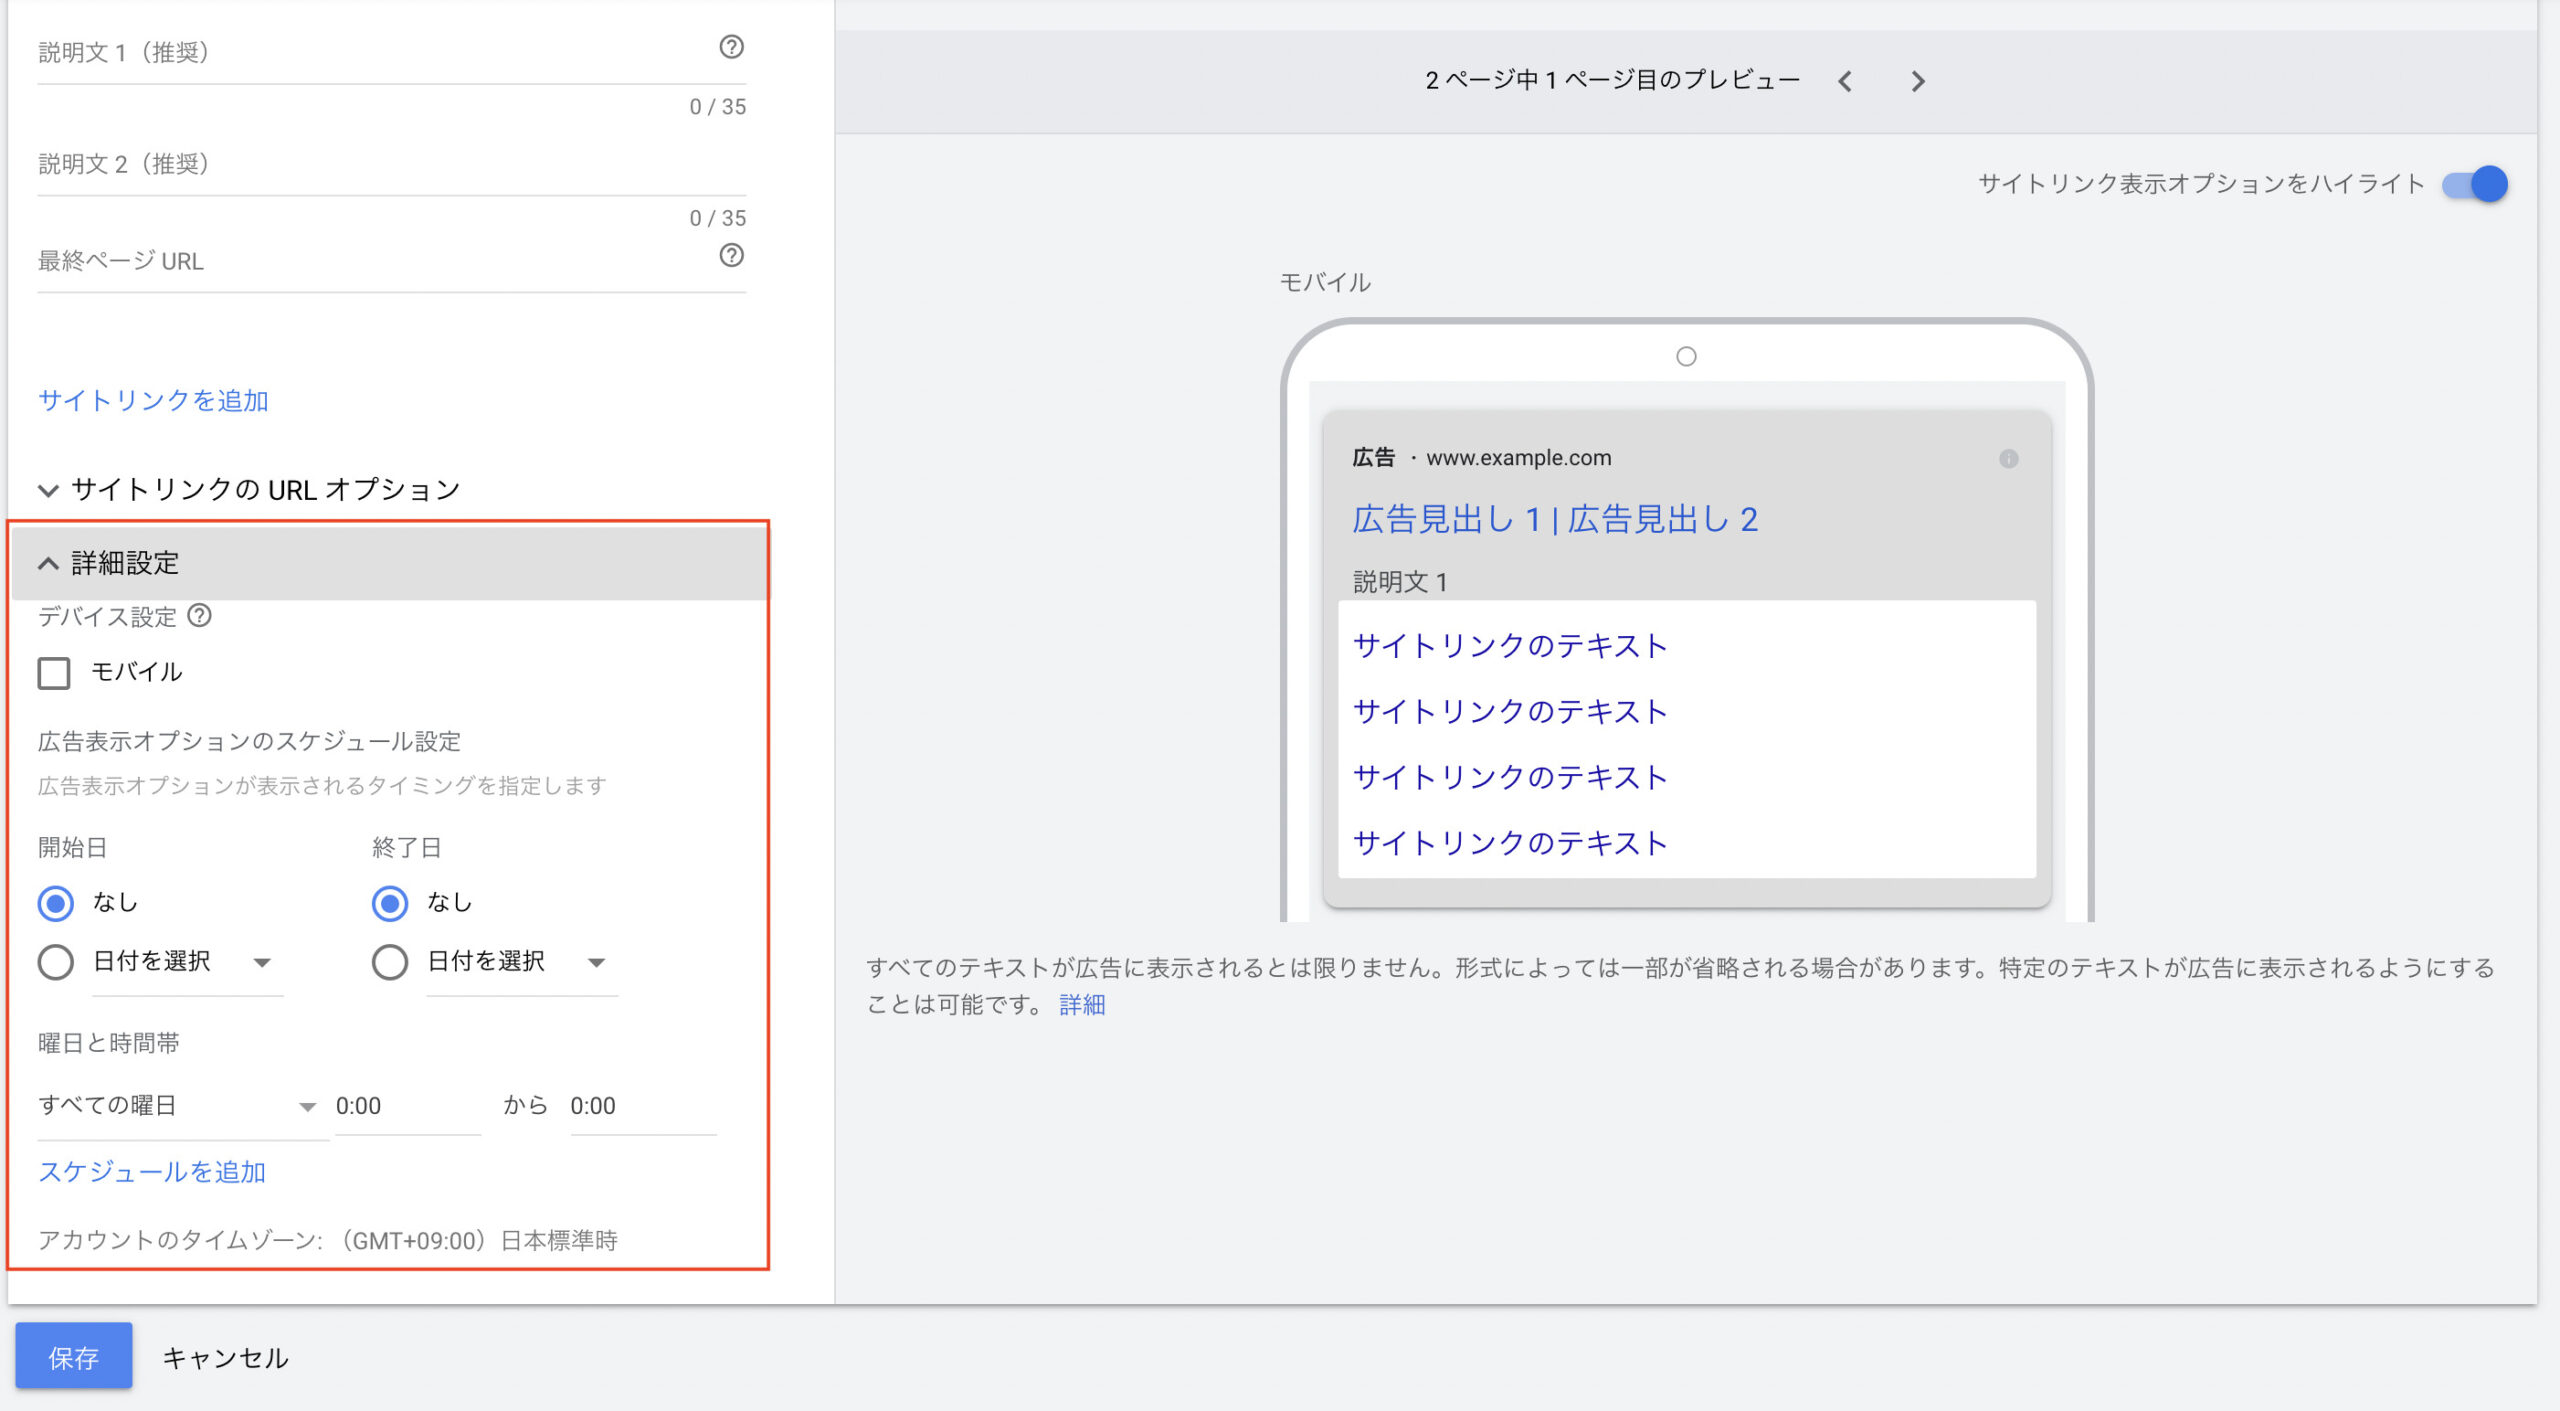The height and width of the screenshot is (1411, 2560).
Task: Go to next preview page arrow
Action: pyautogui.click(x=1917, y=82)
